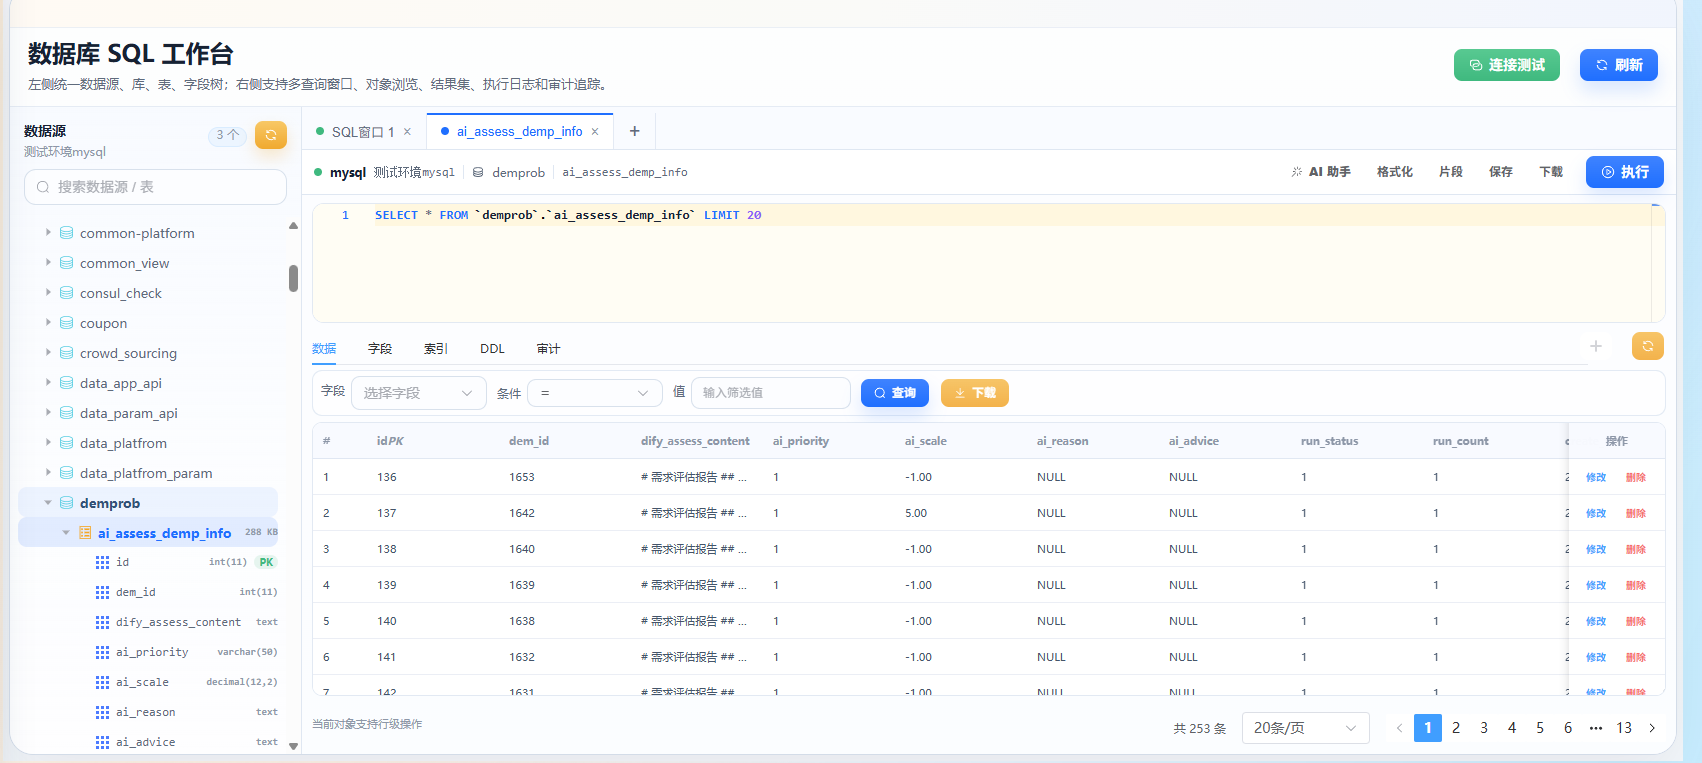Click the 连接测试 button
The width and height of the screenshot is (1702, 763).
(1507, 65)
